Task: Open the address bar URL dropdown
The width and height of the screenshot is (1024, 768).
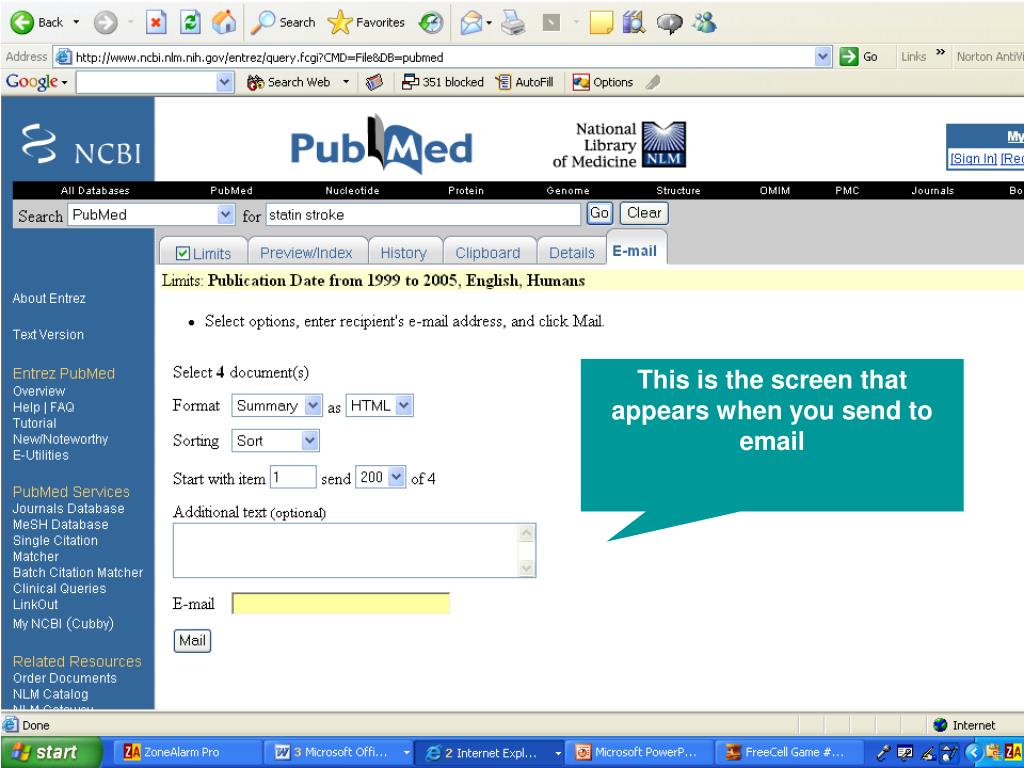Action: tap(823, 57)
